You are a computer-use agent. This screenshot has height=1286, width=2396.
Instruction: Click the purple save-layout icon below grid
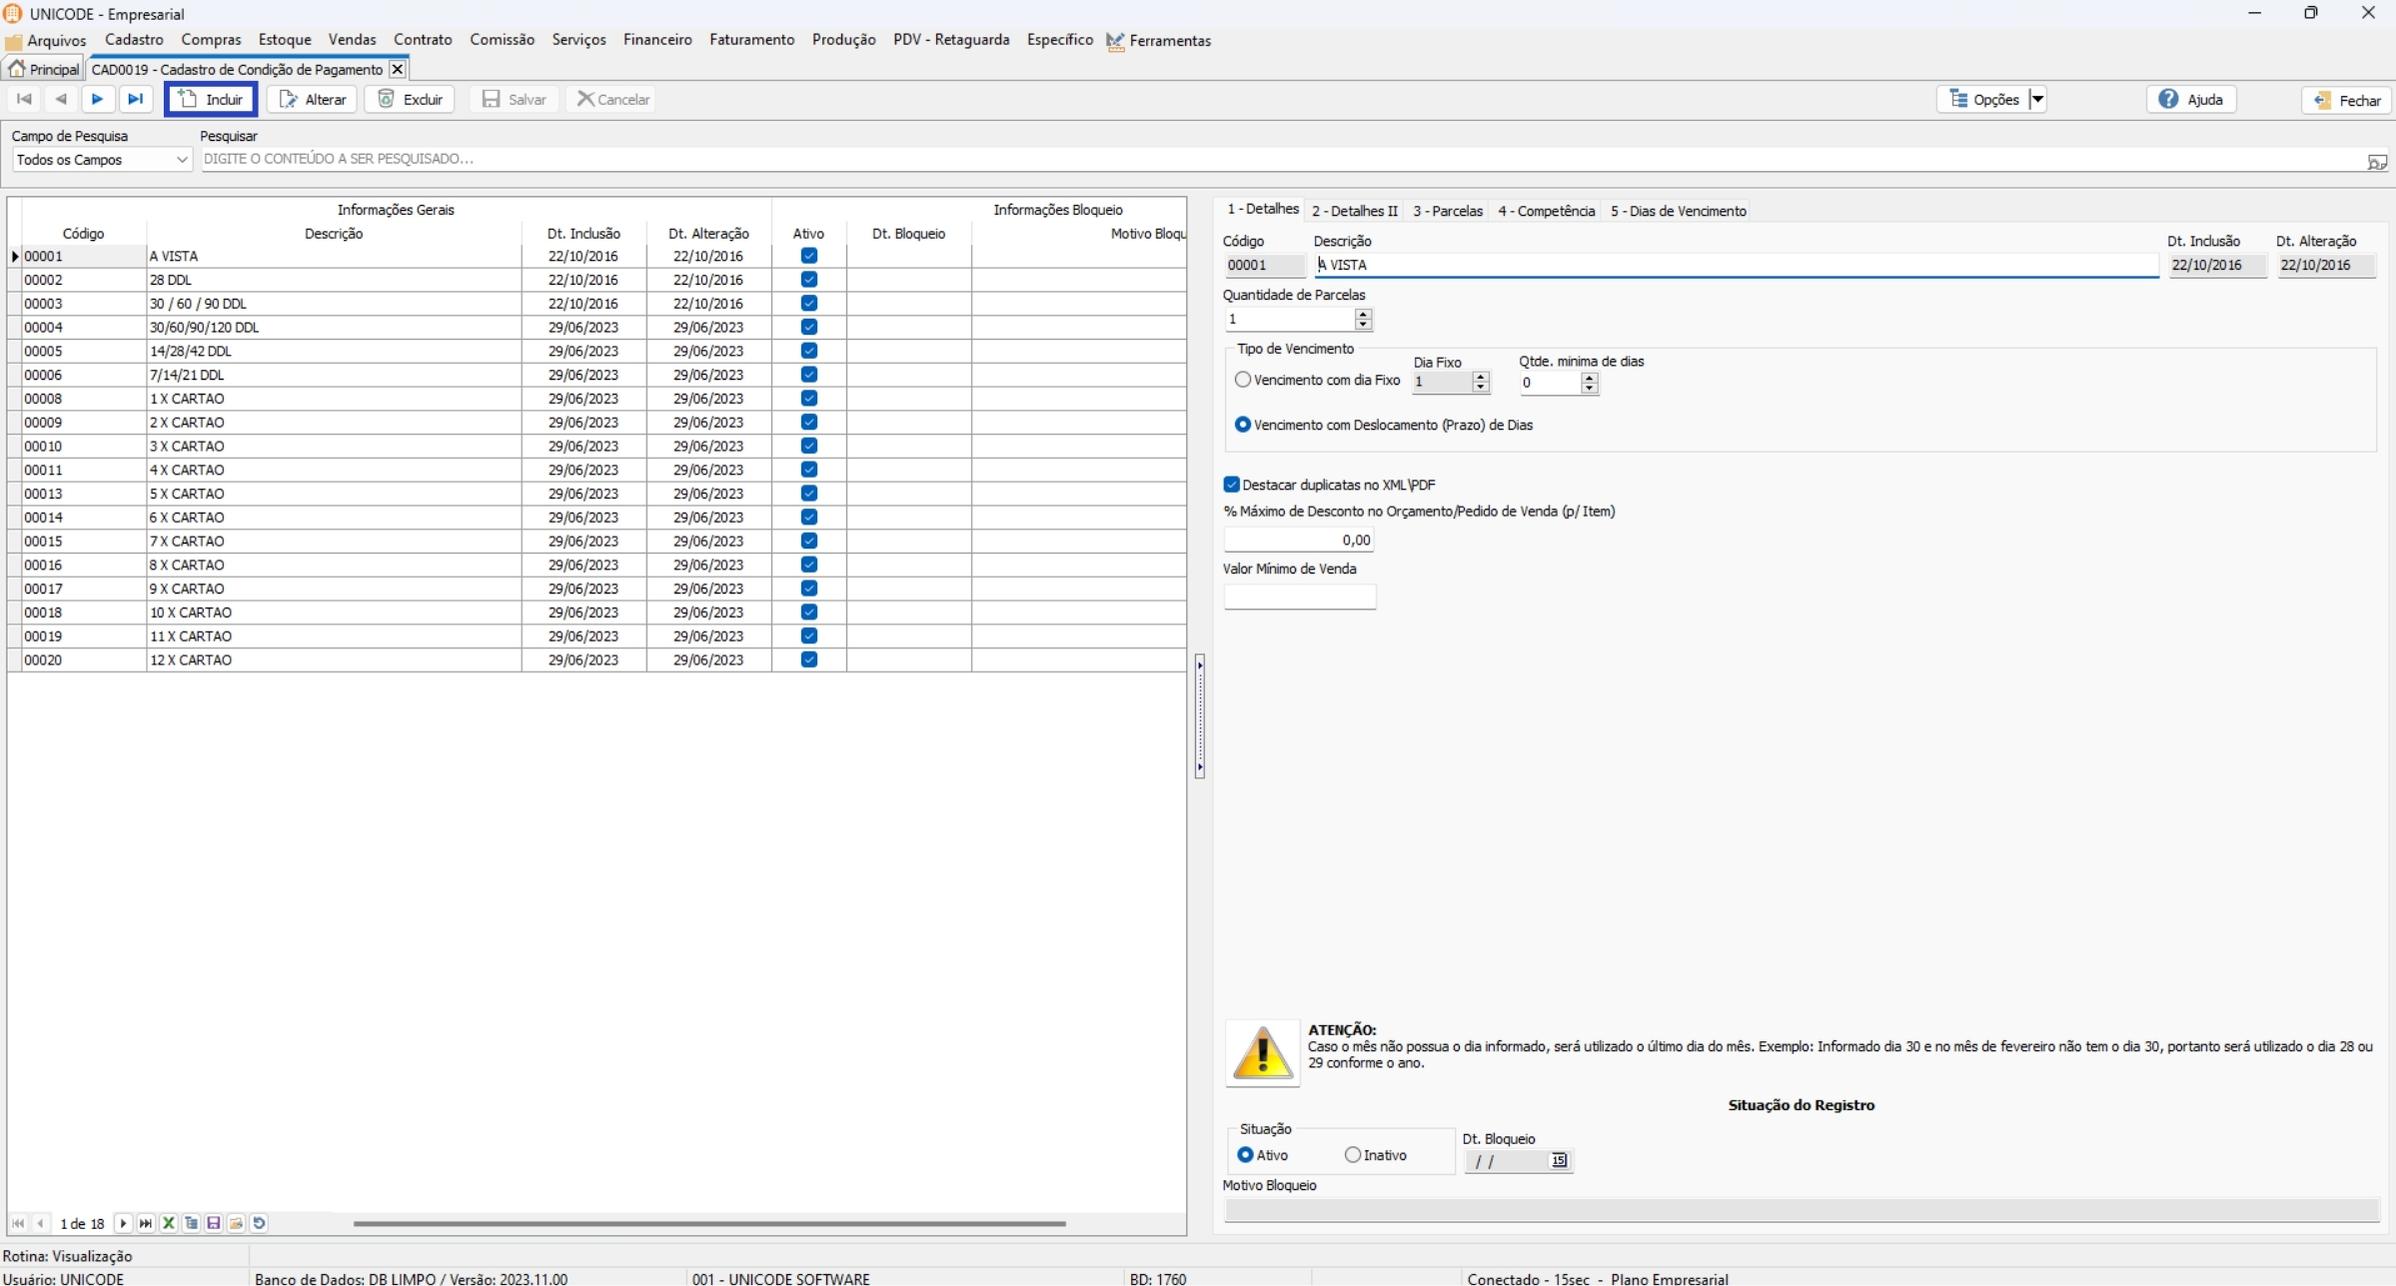[x=213, y=1223]
